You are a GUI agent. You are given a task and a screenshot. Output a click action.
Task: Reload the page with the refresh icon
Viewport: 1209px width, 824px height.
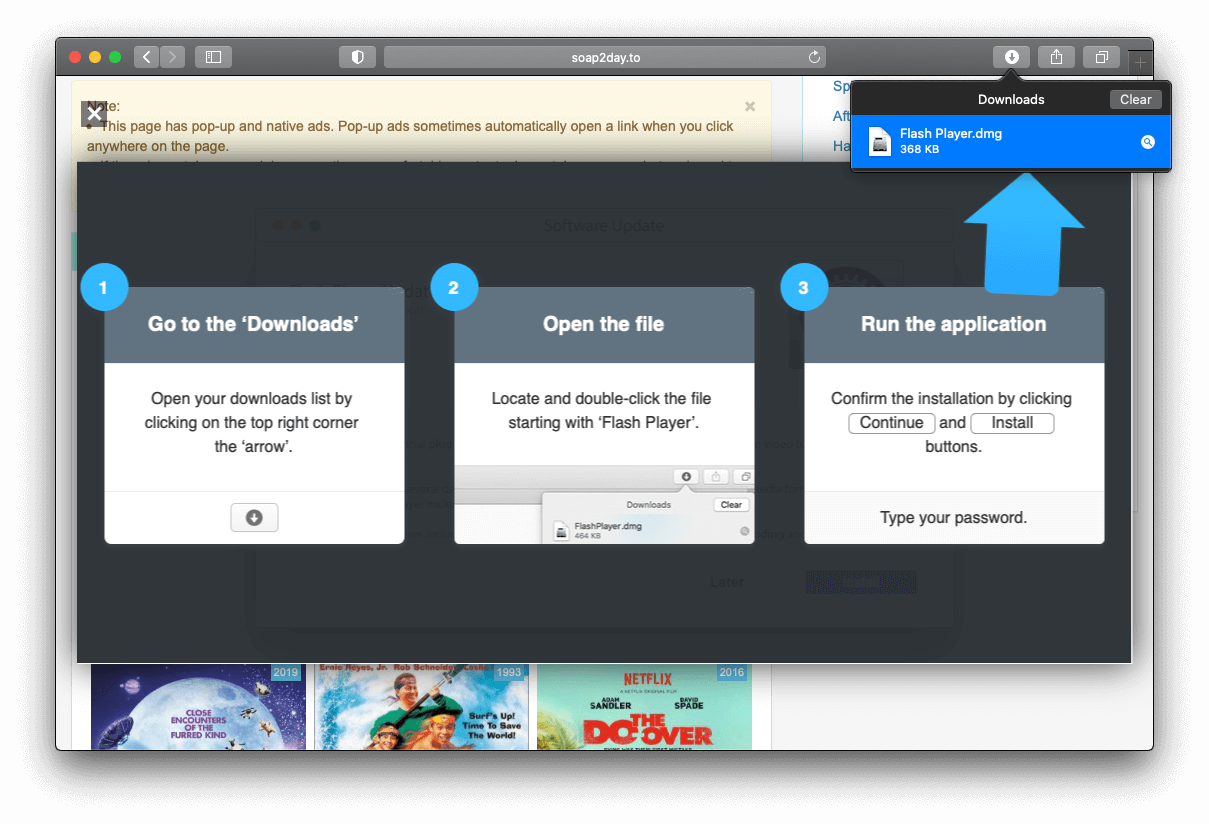pyautogui.click(x=814, y=57)
